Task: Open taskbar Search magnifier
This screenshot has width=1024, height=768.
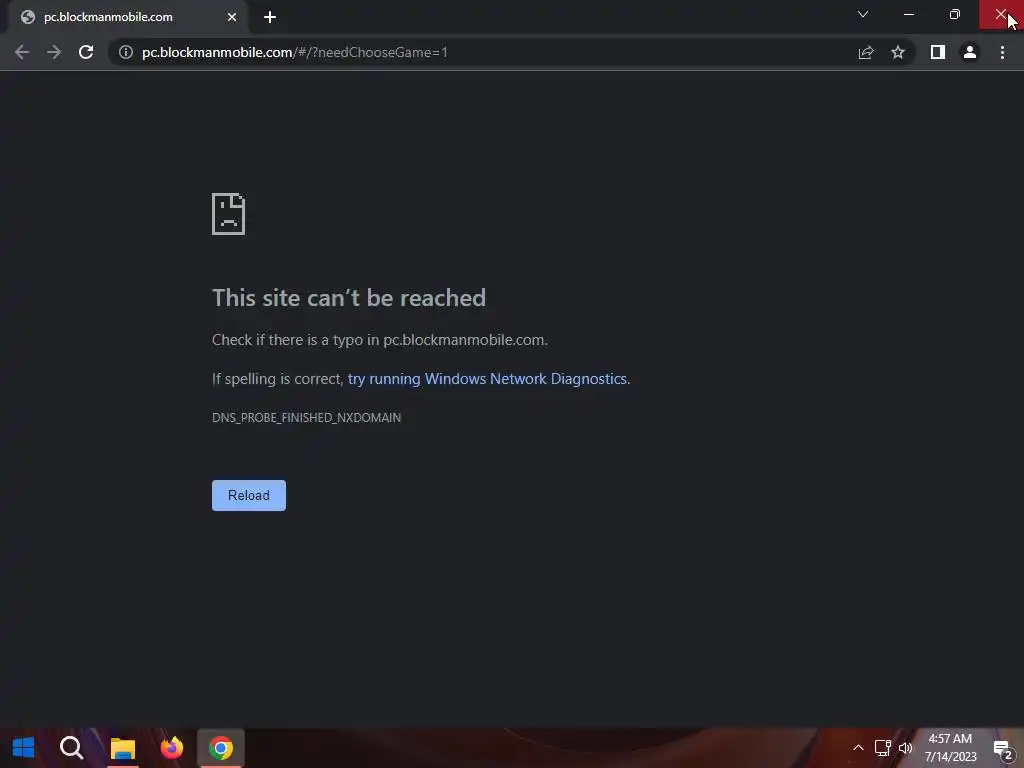Action: click(72, 748)
